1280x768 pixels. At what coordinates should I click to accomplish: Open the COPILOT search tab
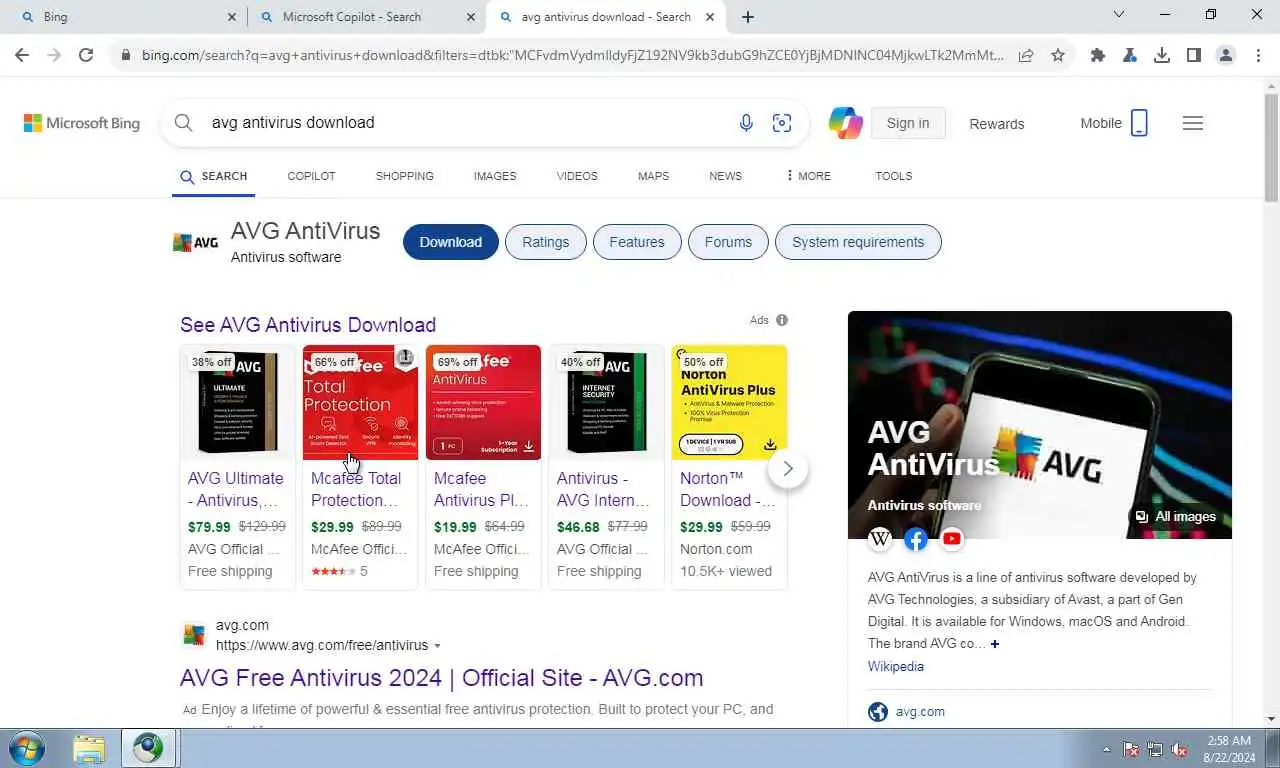(x=311, y=176)
